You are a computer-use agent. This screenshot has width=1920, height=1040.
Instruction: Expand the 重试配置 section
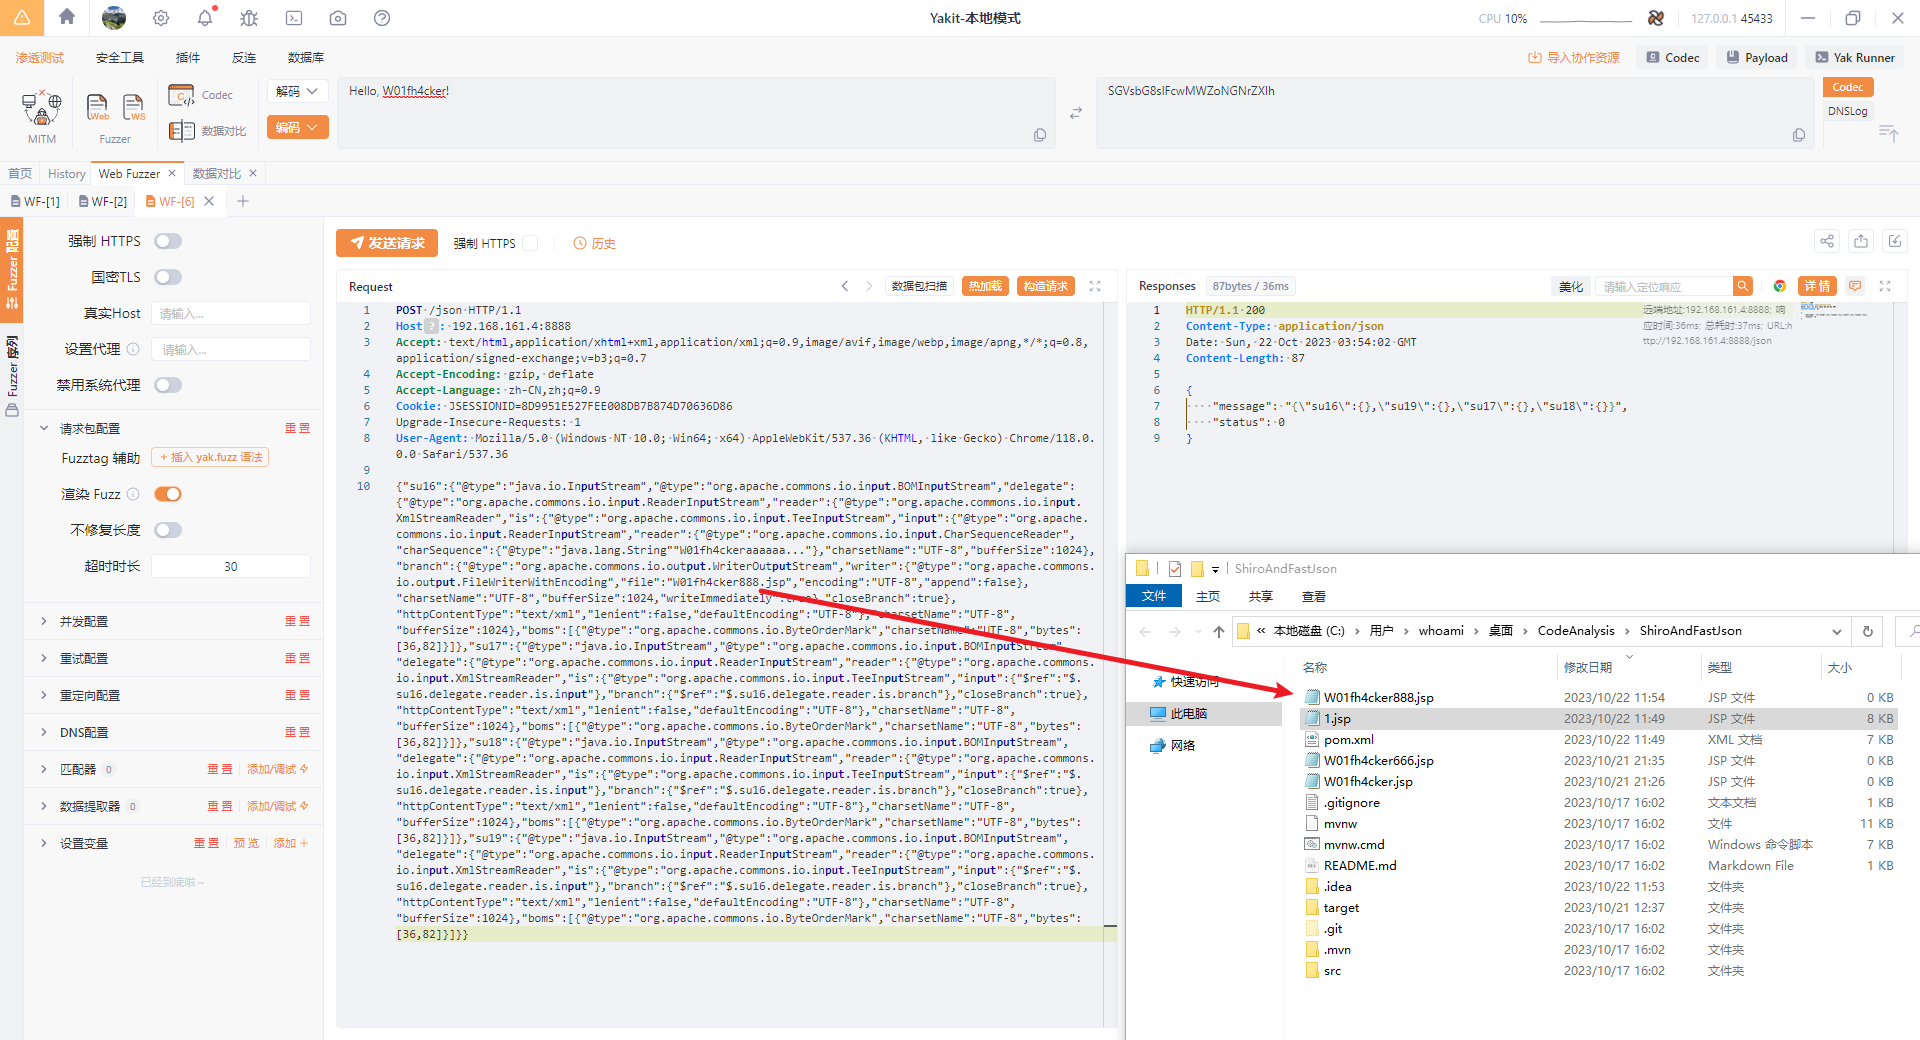[44, 658]
